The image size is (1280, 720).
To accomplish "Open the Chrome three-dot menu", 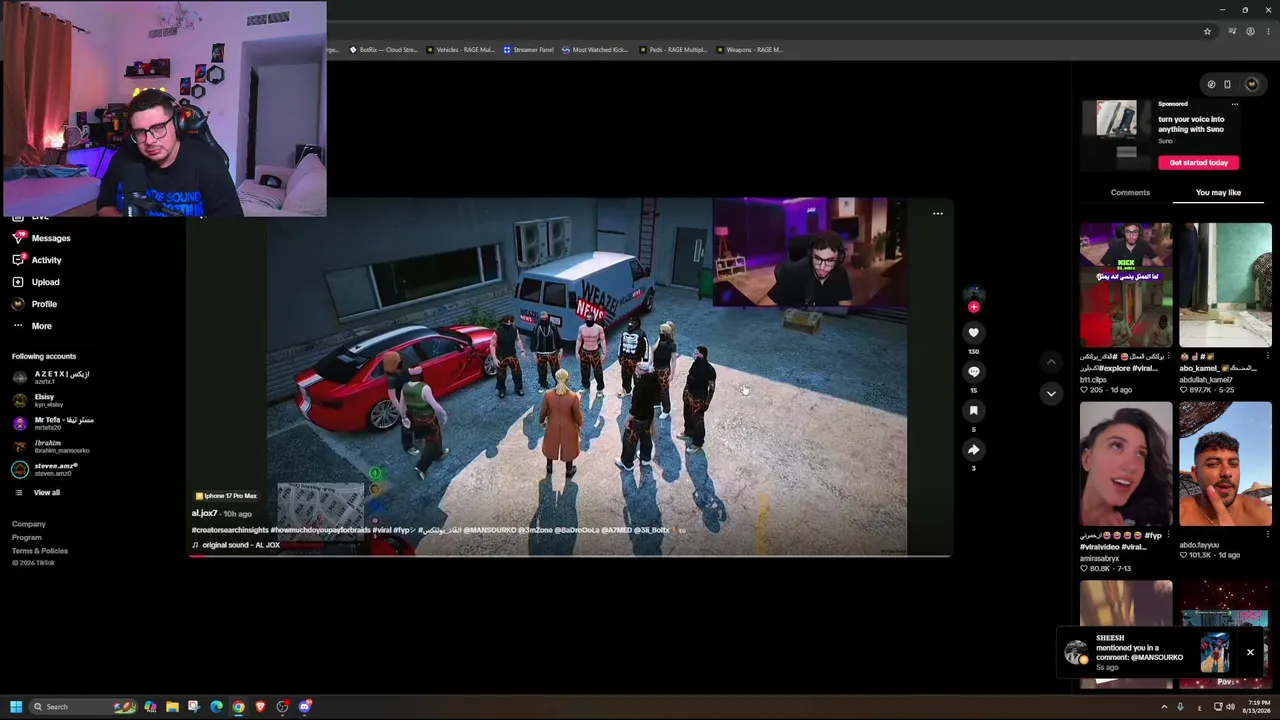I will coord(1268,31).
